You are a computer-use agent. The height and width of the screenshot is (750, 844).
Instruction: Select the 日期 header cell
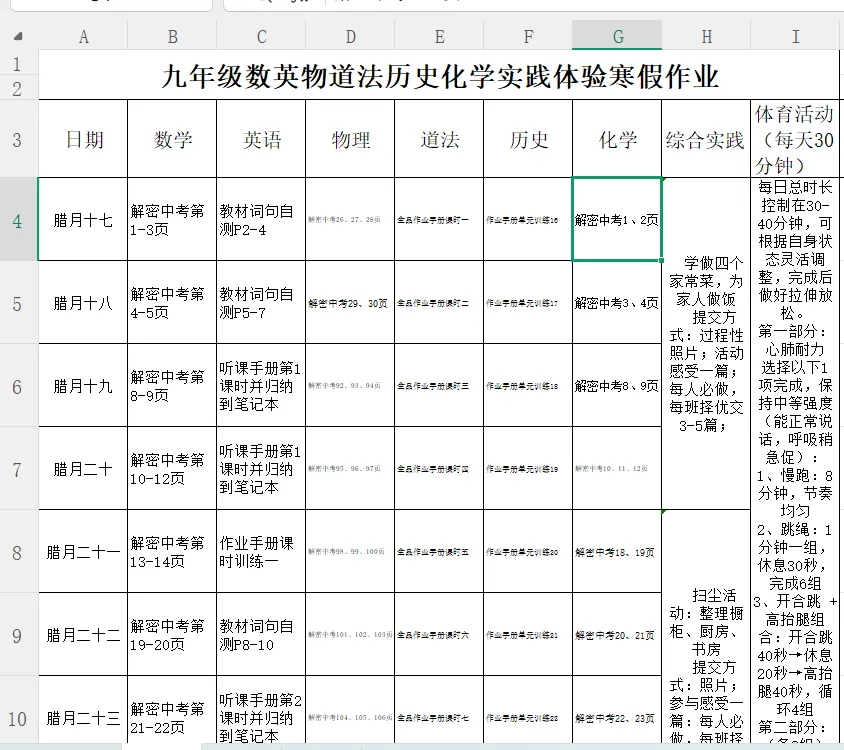pos(83,139)
